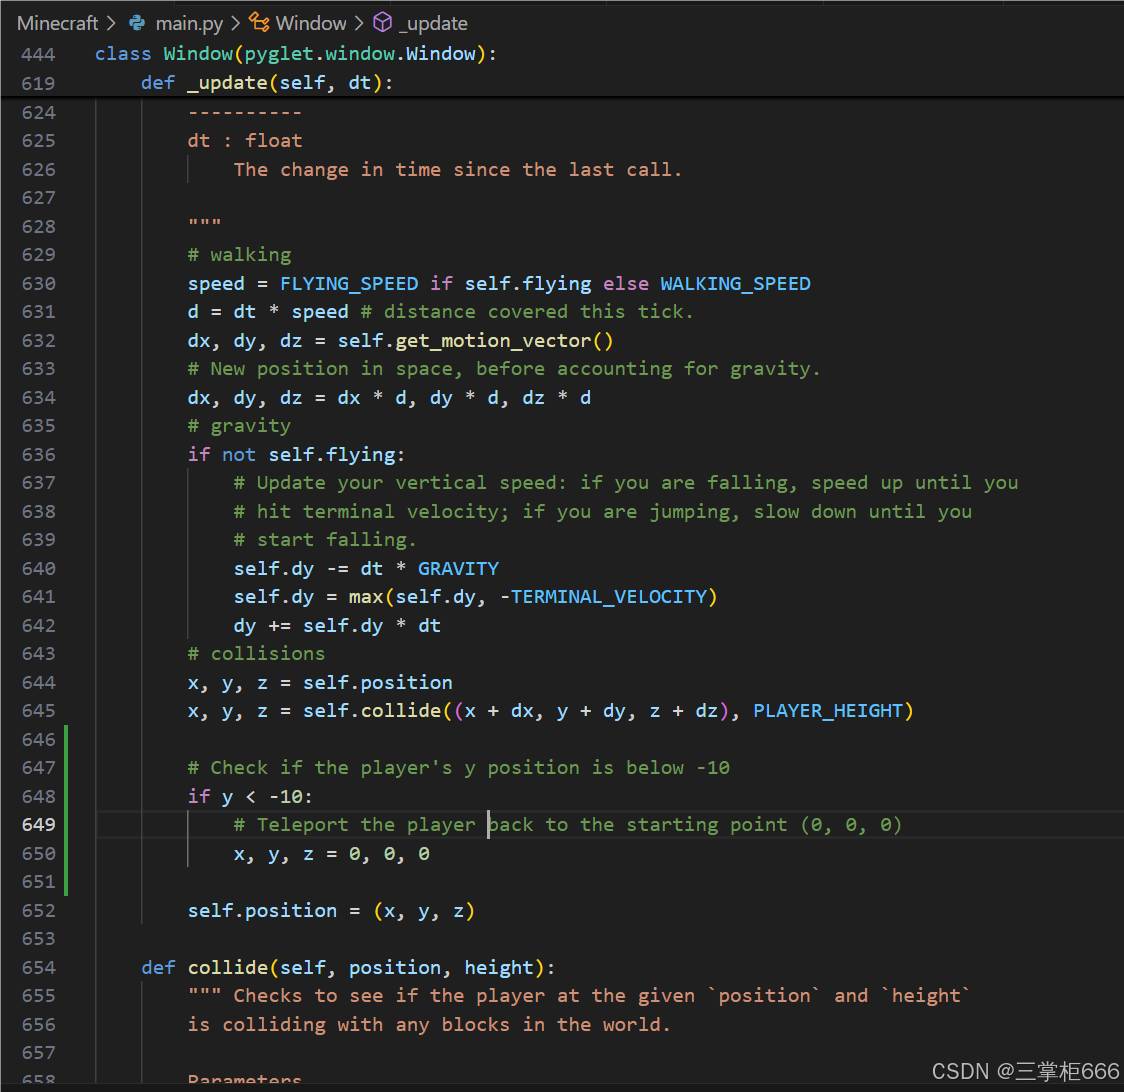Click 'self.position = (x, y, z)' line

tap(331, 911)
